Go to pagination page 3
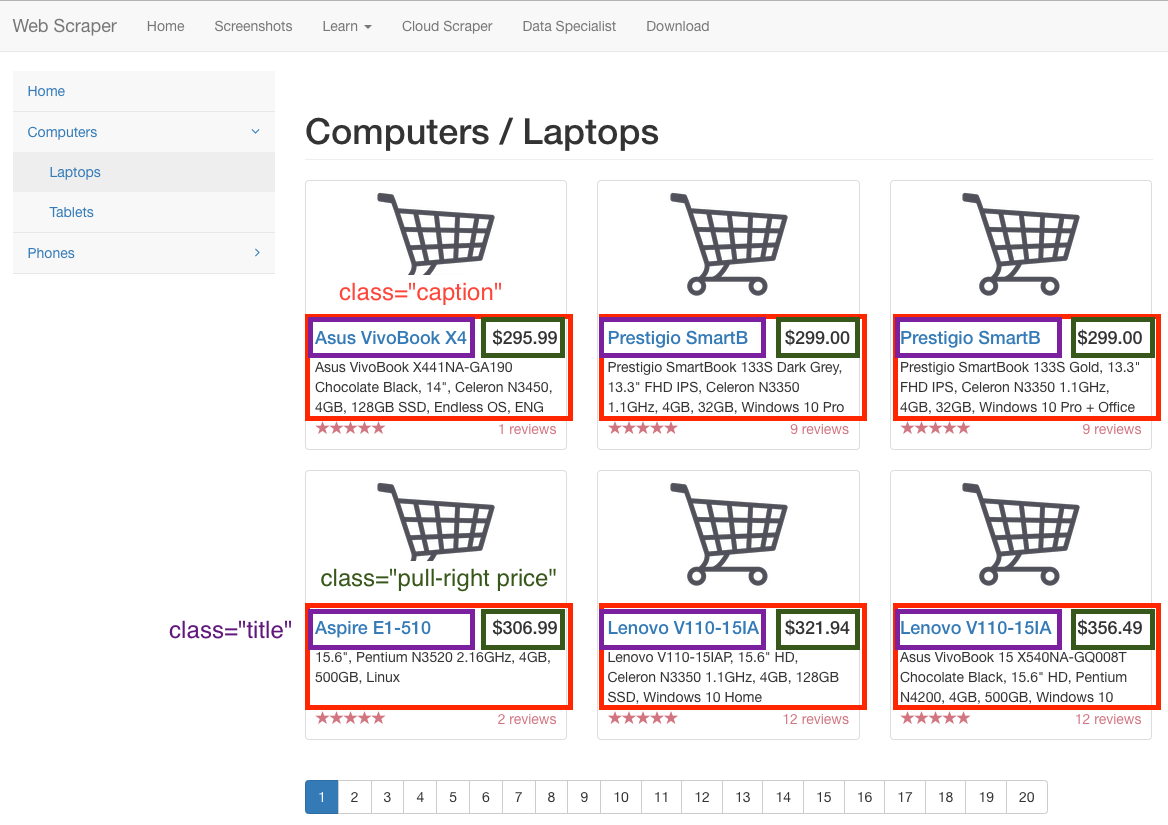 pyautogui.click(x=387, y=797)
